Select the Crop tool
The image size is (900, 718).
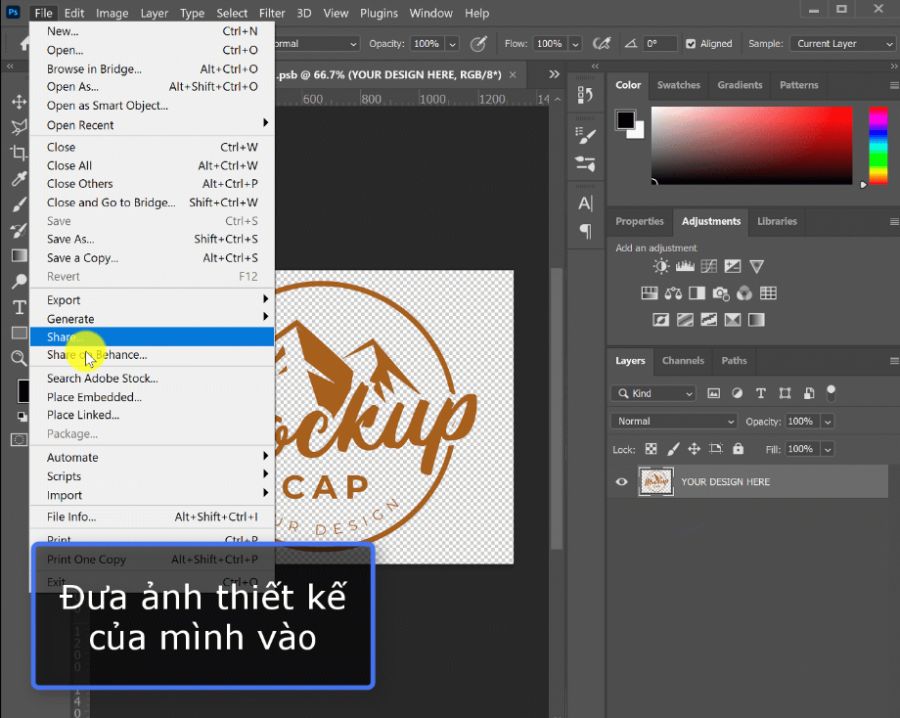19,153
